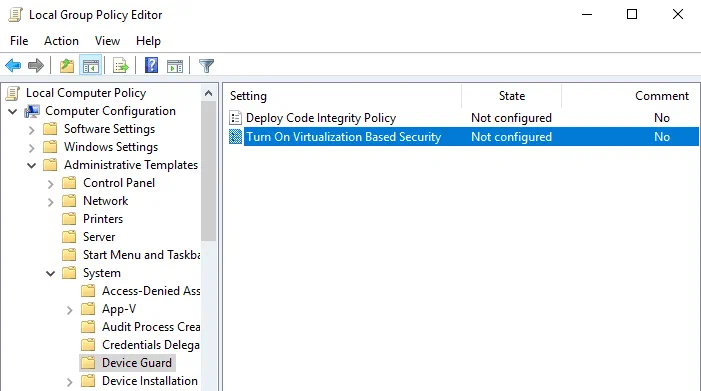Screen dimensions: 701x391
Task: Go up one level with folder icon
Action: click(x=67, y=66)
